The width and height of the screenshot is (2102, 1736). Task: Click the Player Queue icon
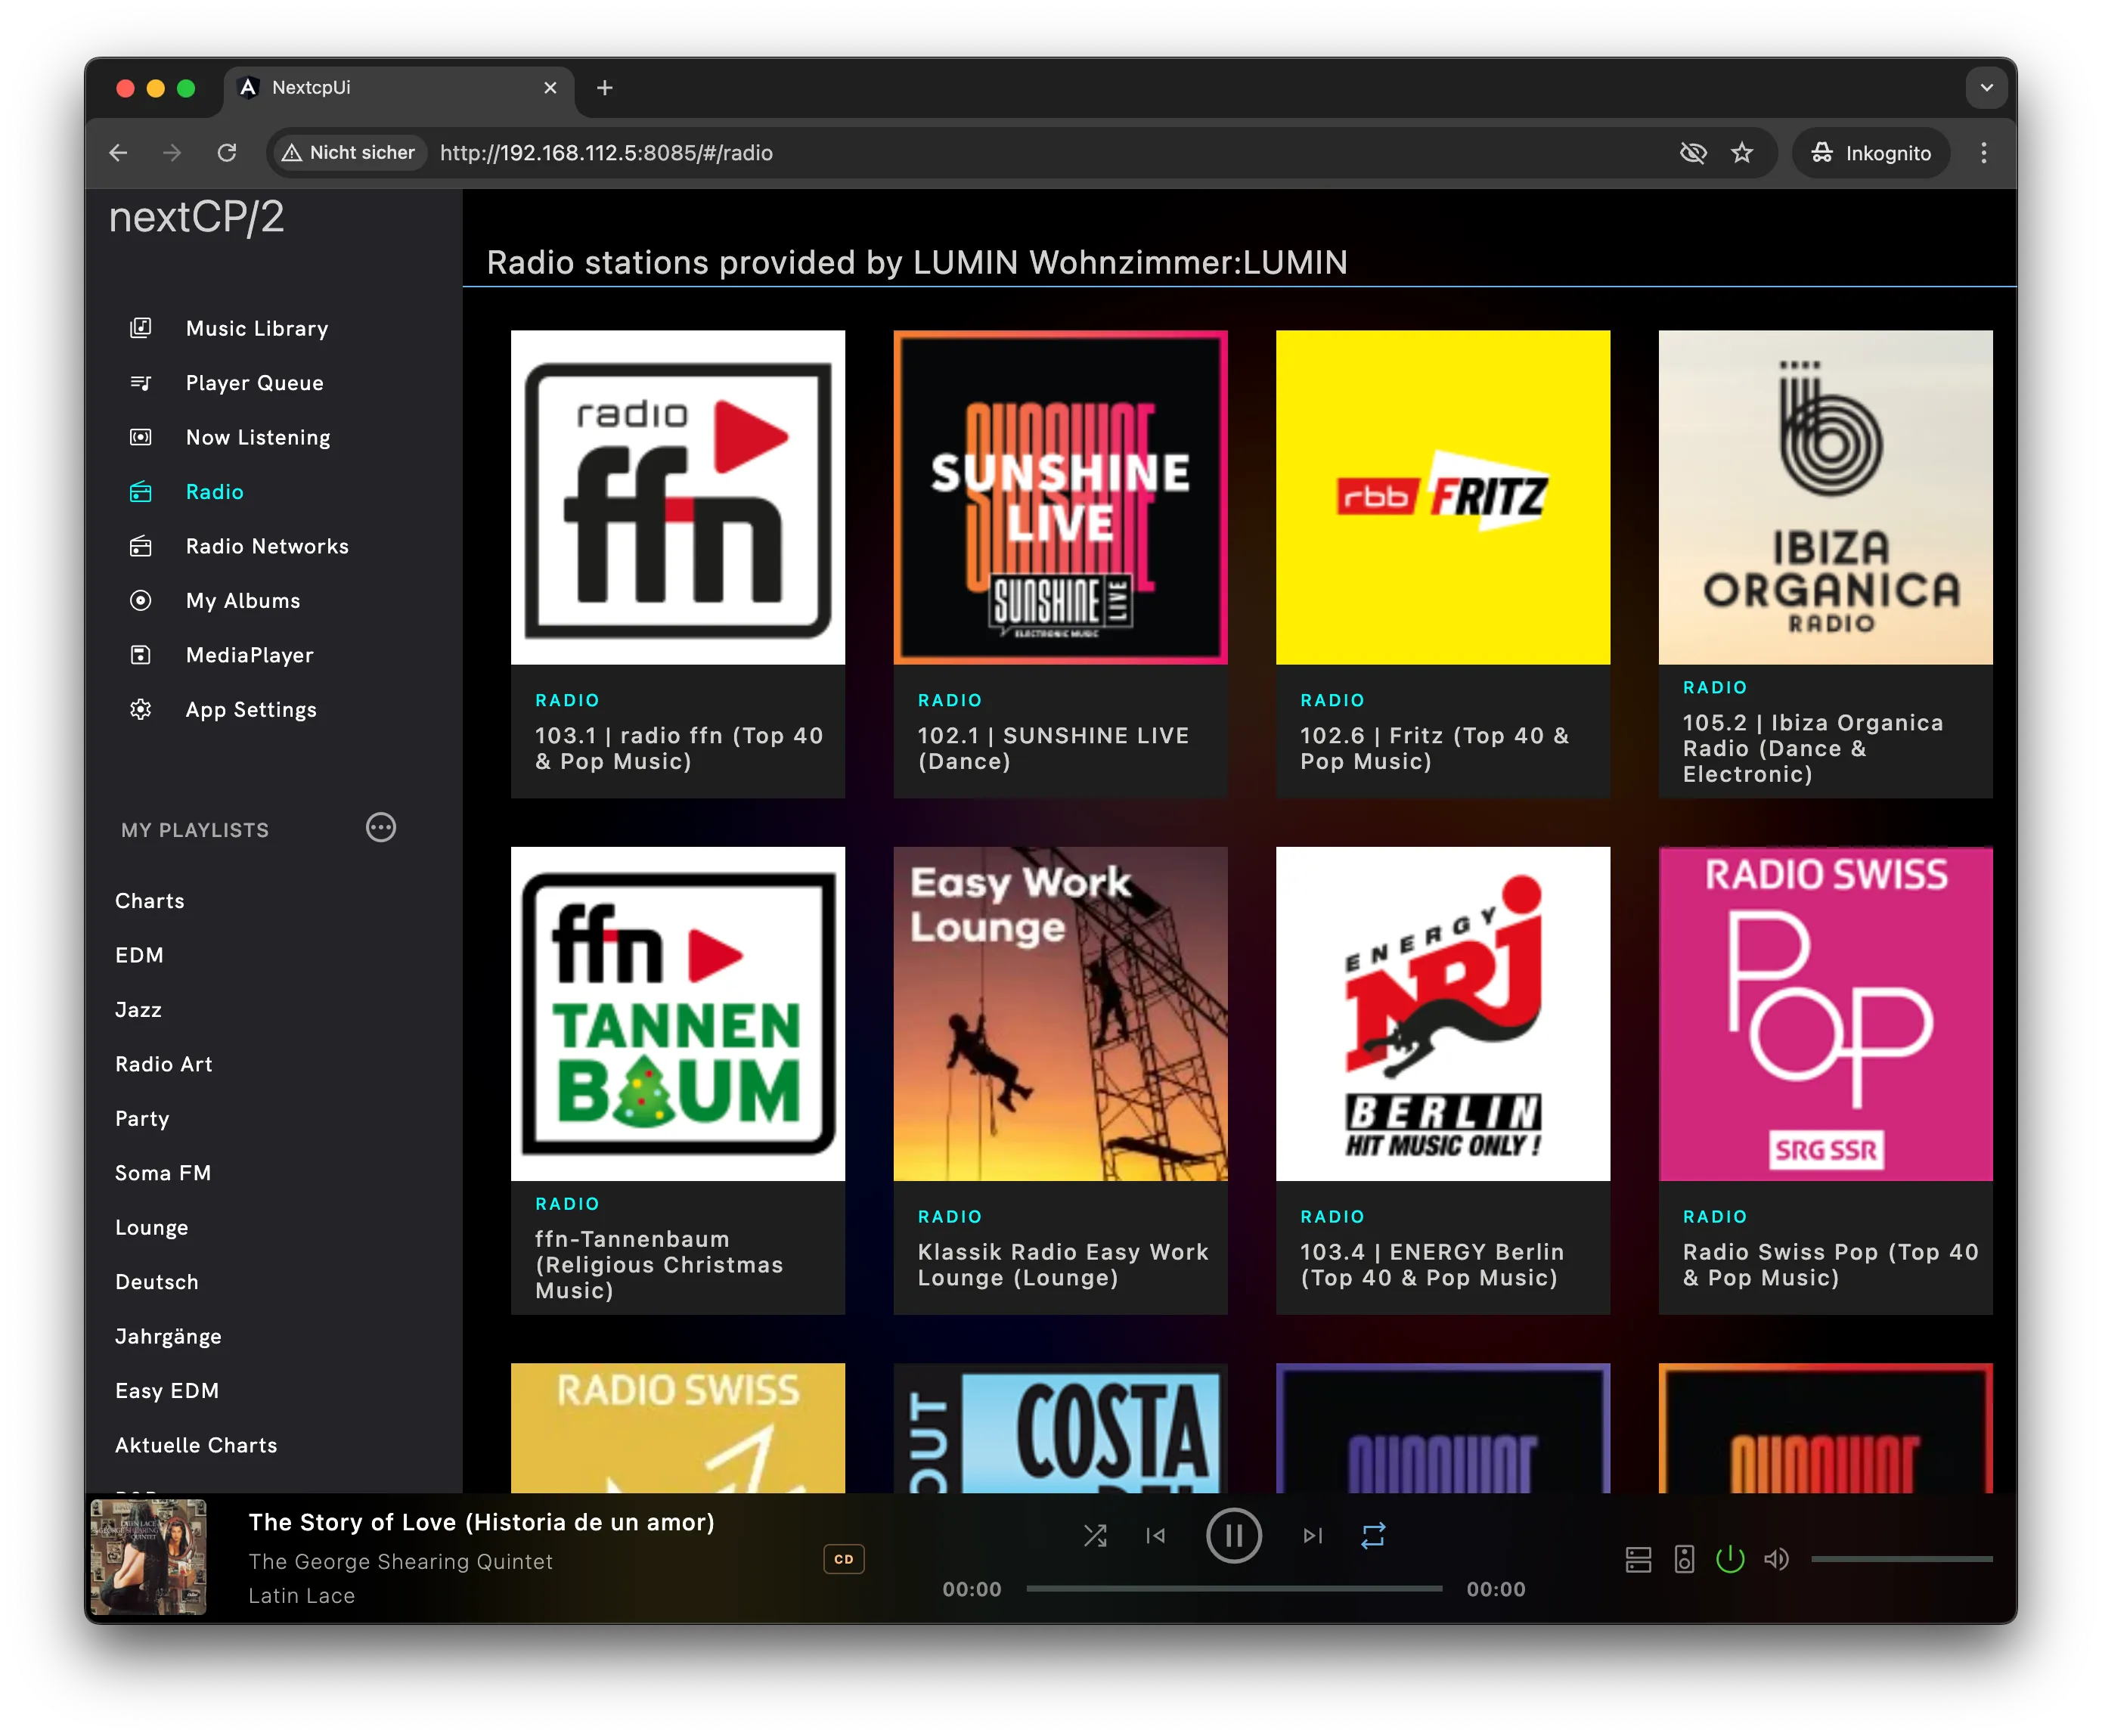tap(141, 383)
